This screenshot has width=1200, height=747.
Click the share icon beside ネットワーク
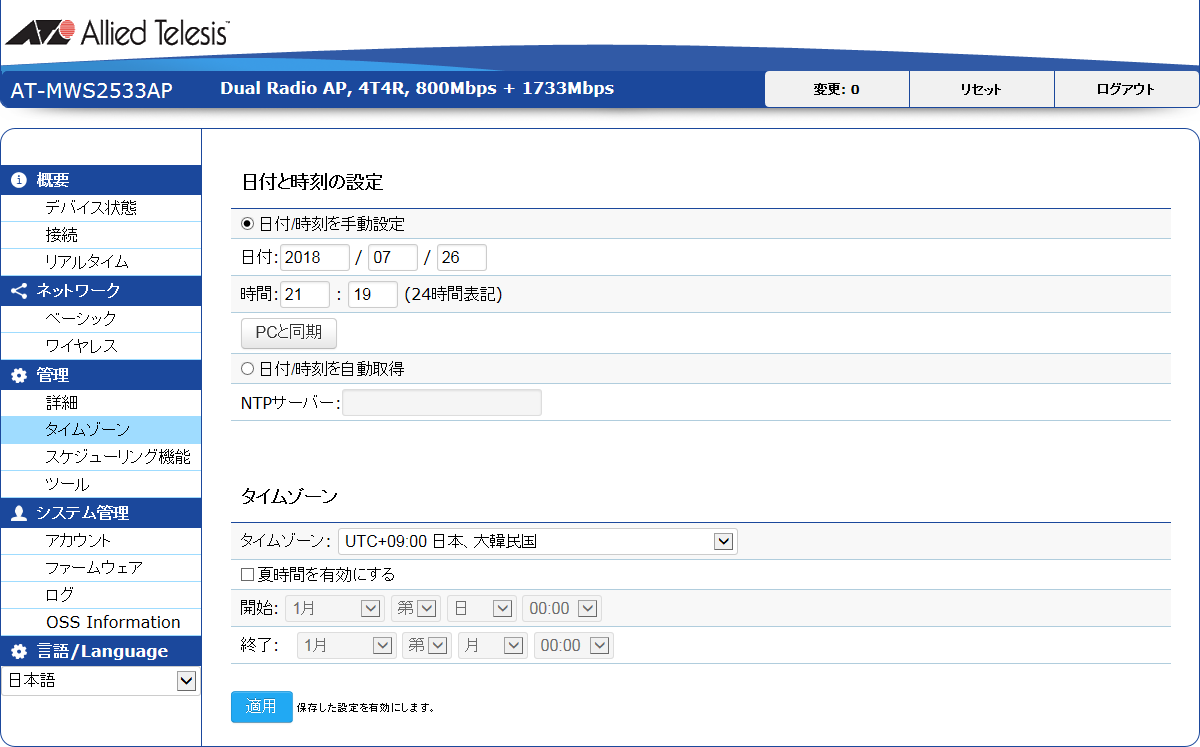(18, 291)
